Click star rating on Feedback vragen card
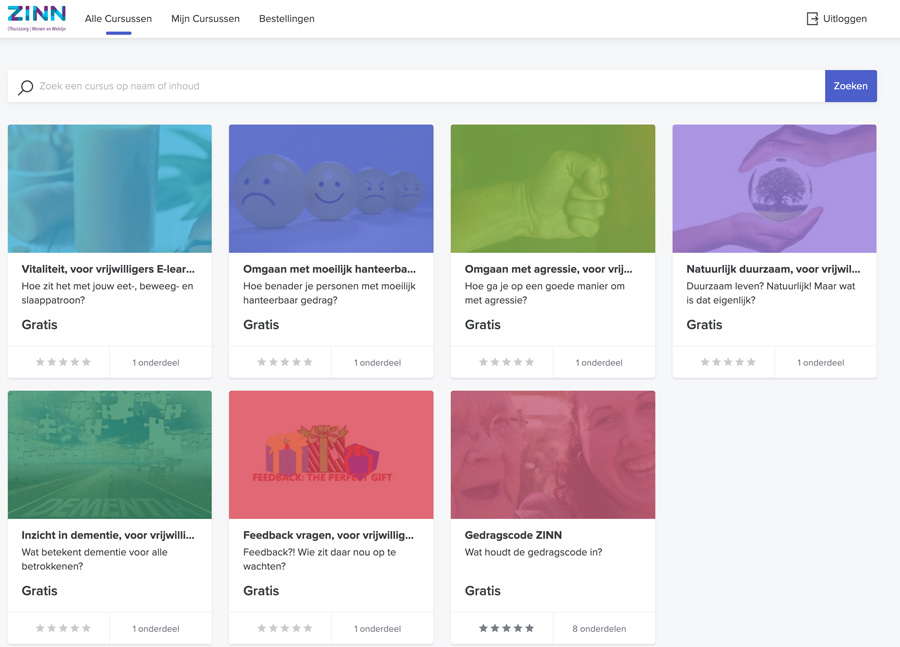This screenshot has width=900, height=647. coord(285,629)
